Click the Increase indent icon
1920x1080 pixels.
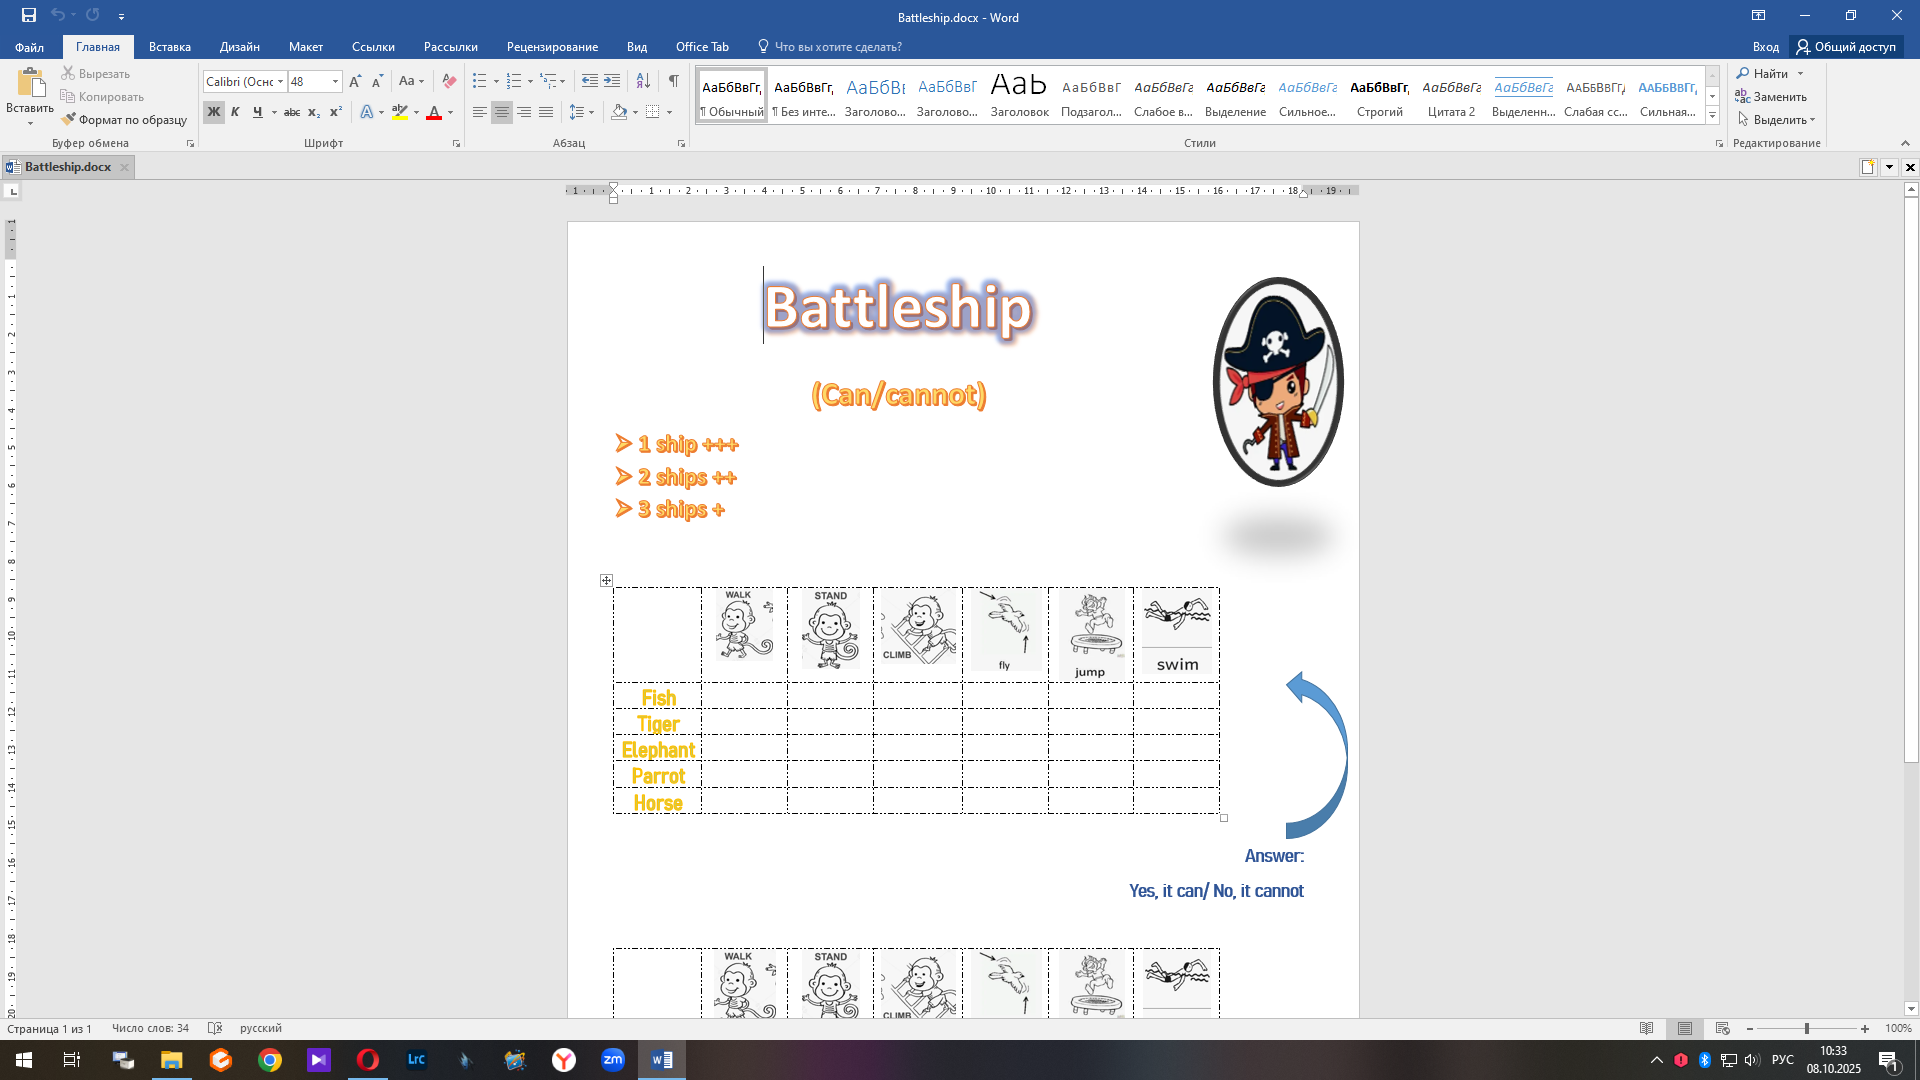click(x=612, y=81)
